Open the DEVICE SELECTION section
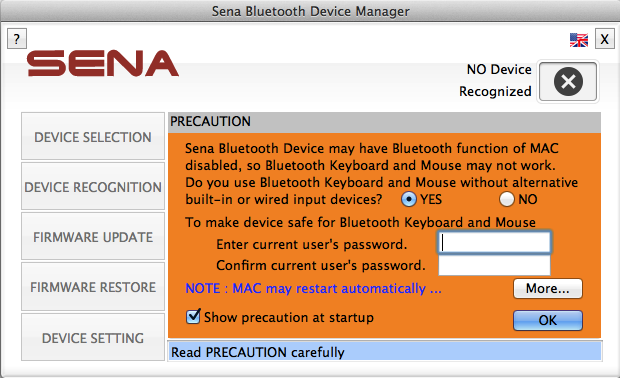The width and height of the screenshot is (620, 378). coord(93,136)
